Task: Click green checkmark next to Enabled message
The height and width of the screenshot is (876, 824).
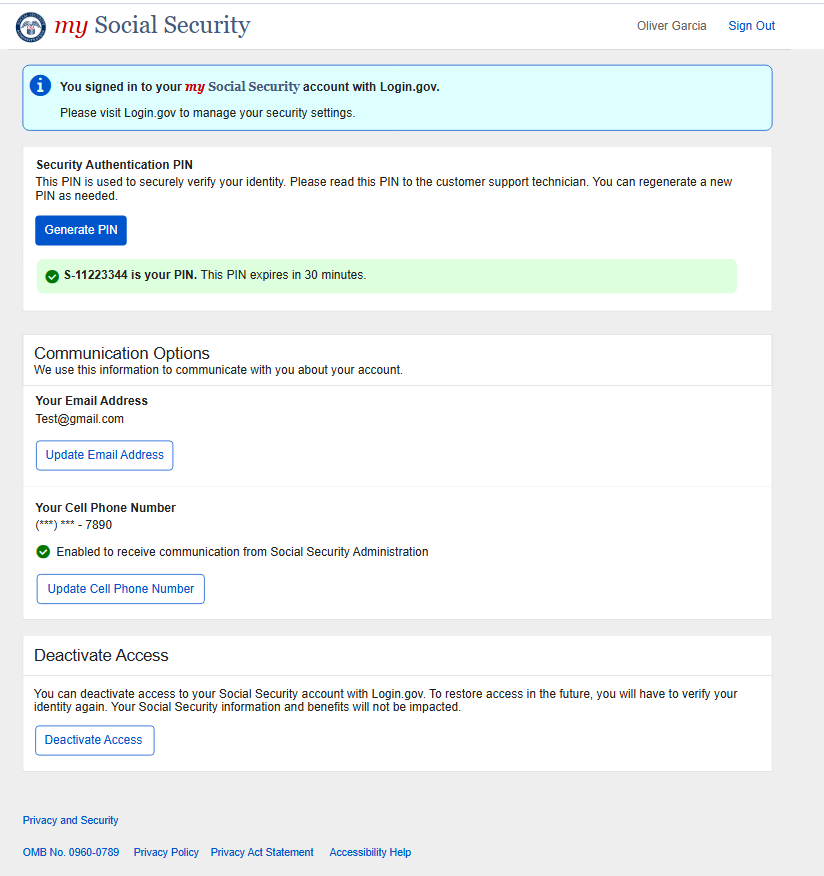Action: click(x=43, y=552)
